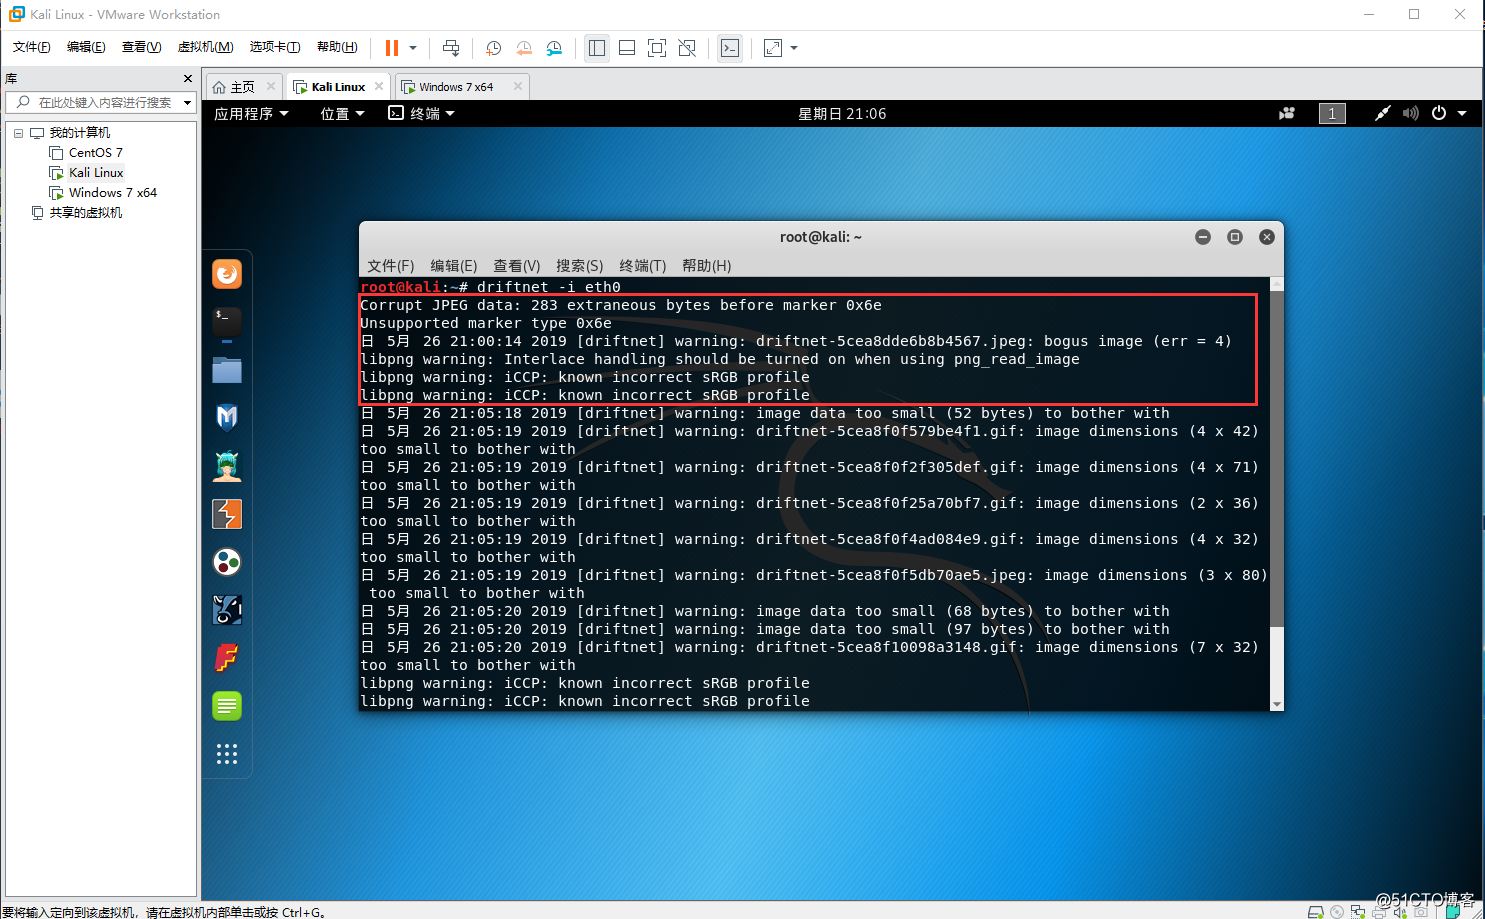Screen dimensions: 1485x919
Task: Click the network adapter status icon
Action: [1358, 912]
